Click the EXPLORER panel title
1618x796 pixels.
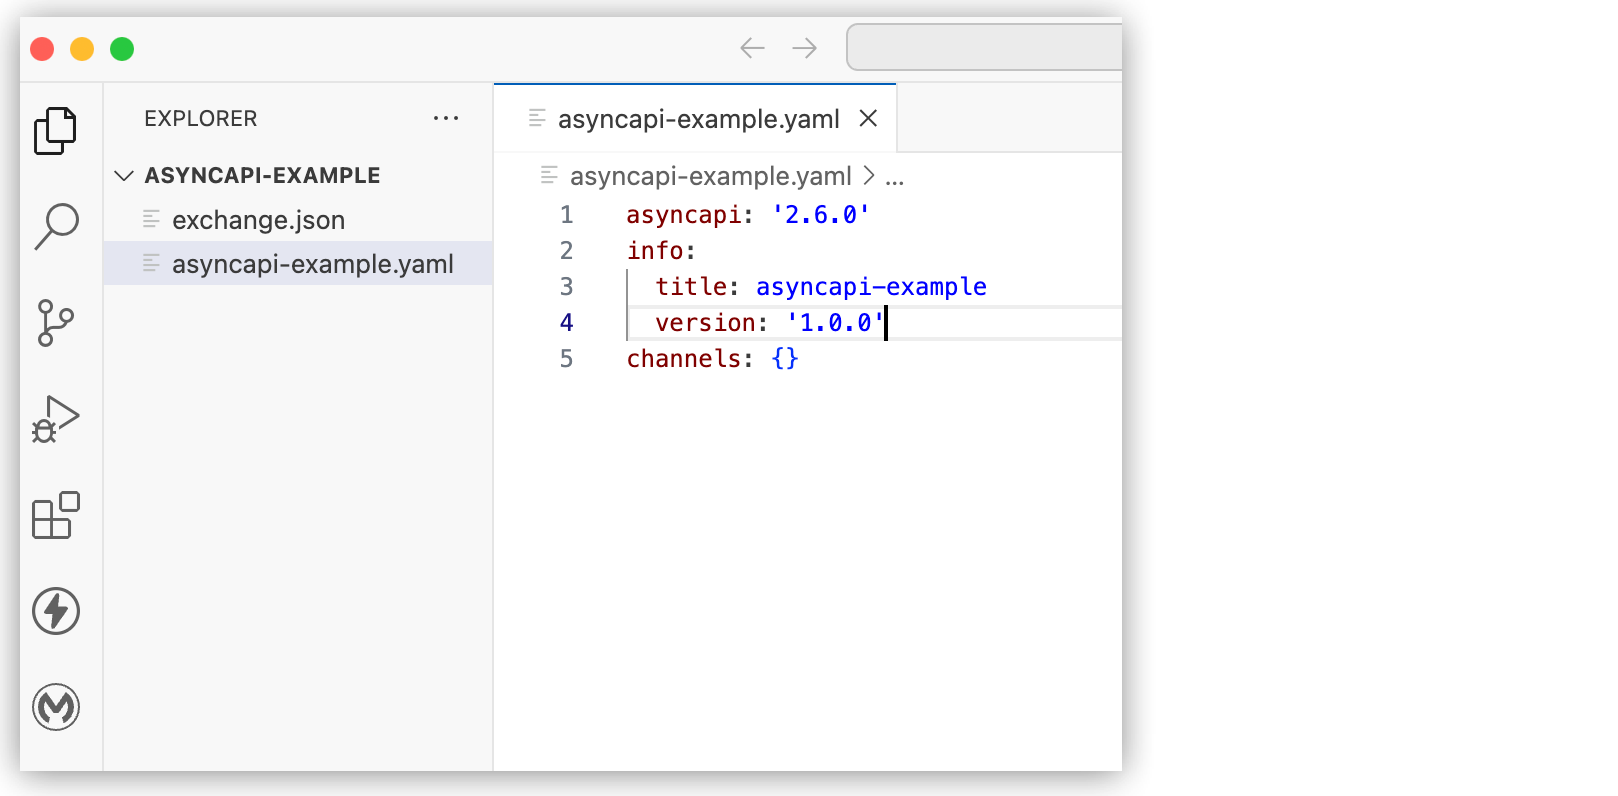click(201, 118)
